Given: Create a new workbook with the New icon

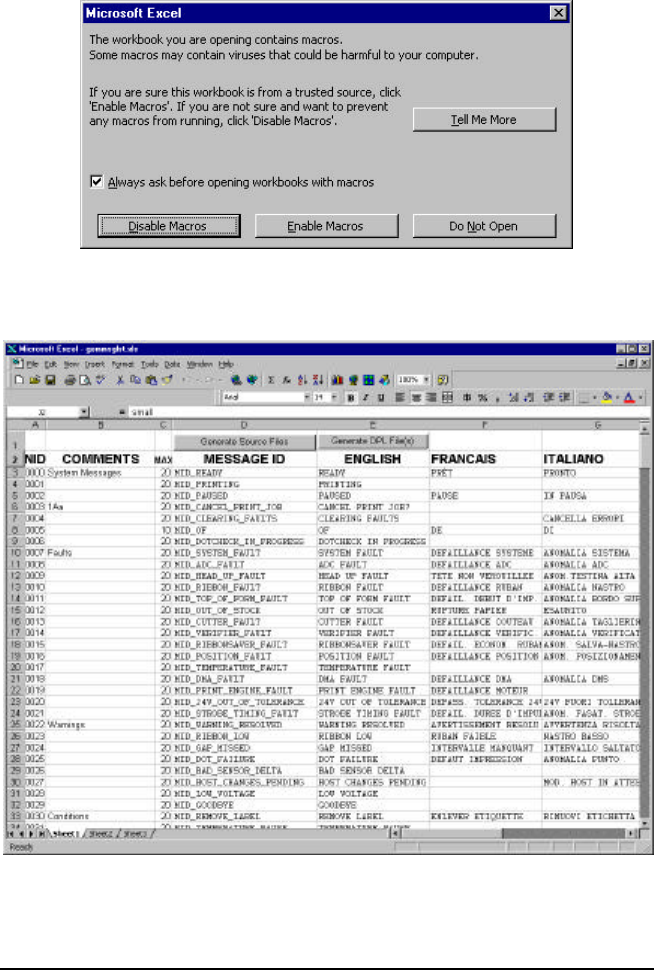Looking at the screenshot, I should [x=19, y=380].
